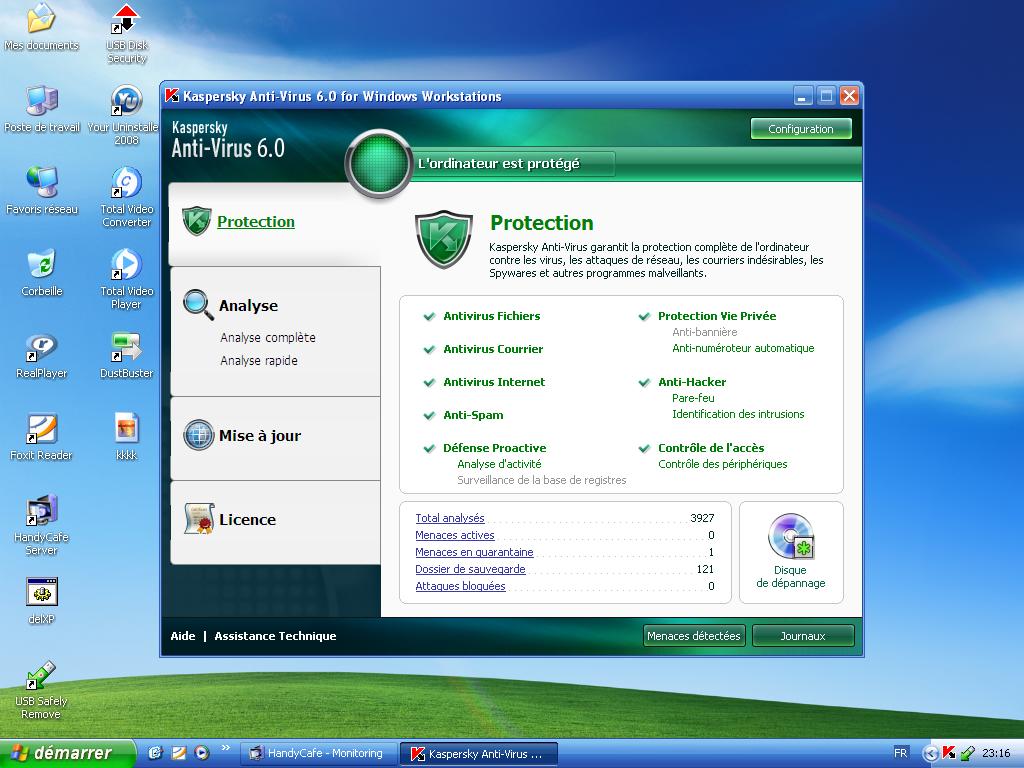The width and height of the screenshot is (1024, 768).
Task: Select Analyse complète
Action: (268, 338)
